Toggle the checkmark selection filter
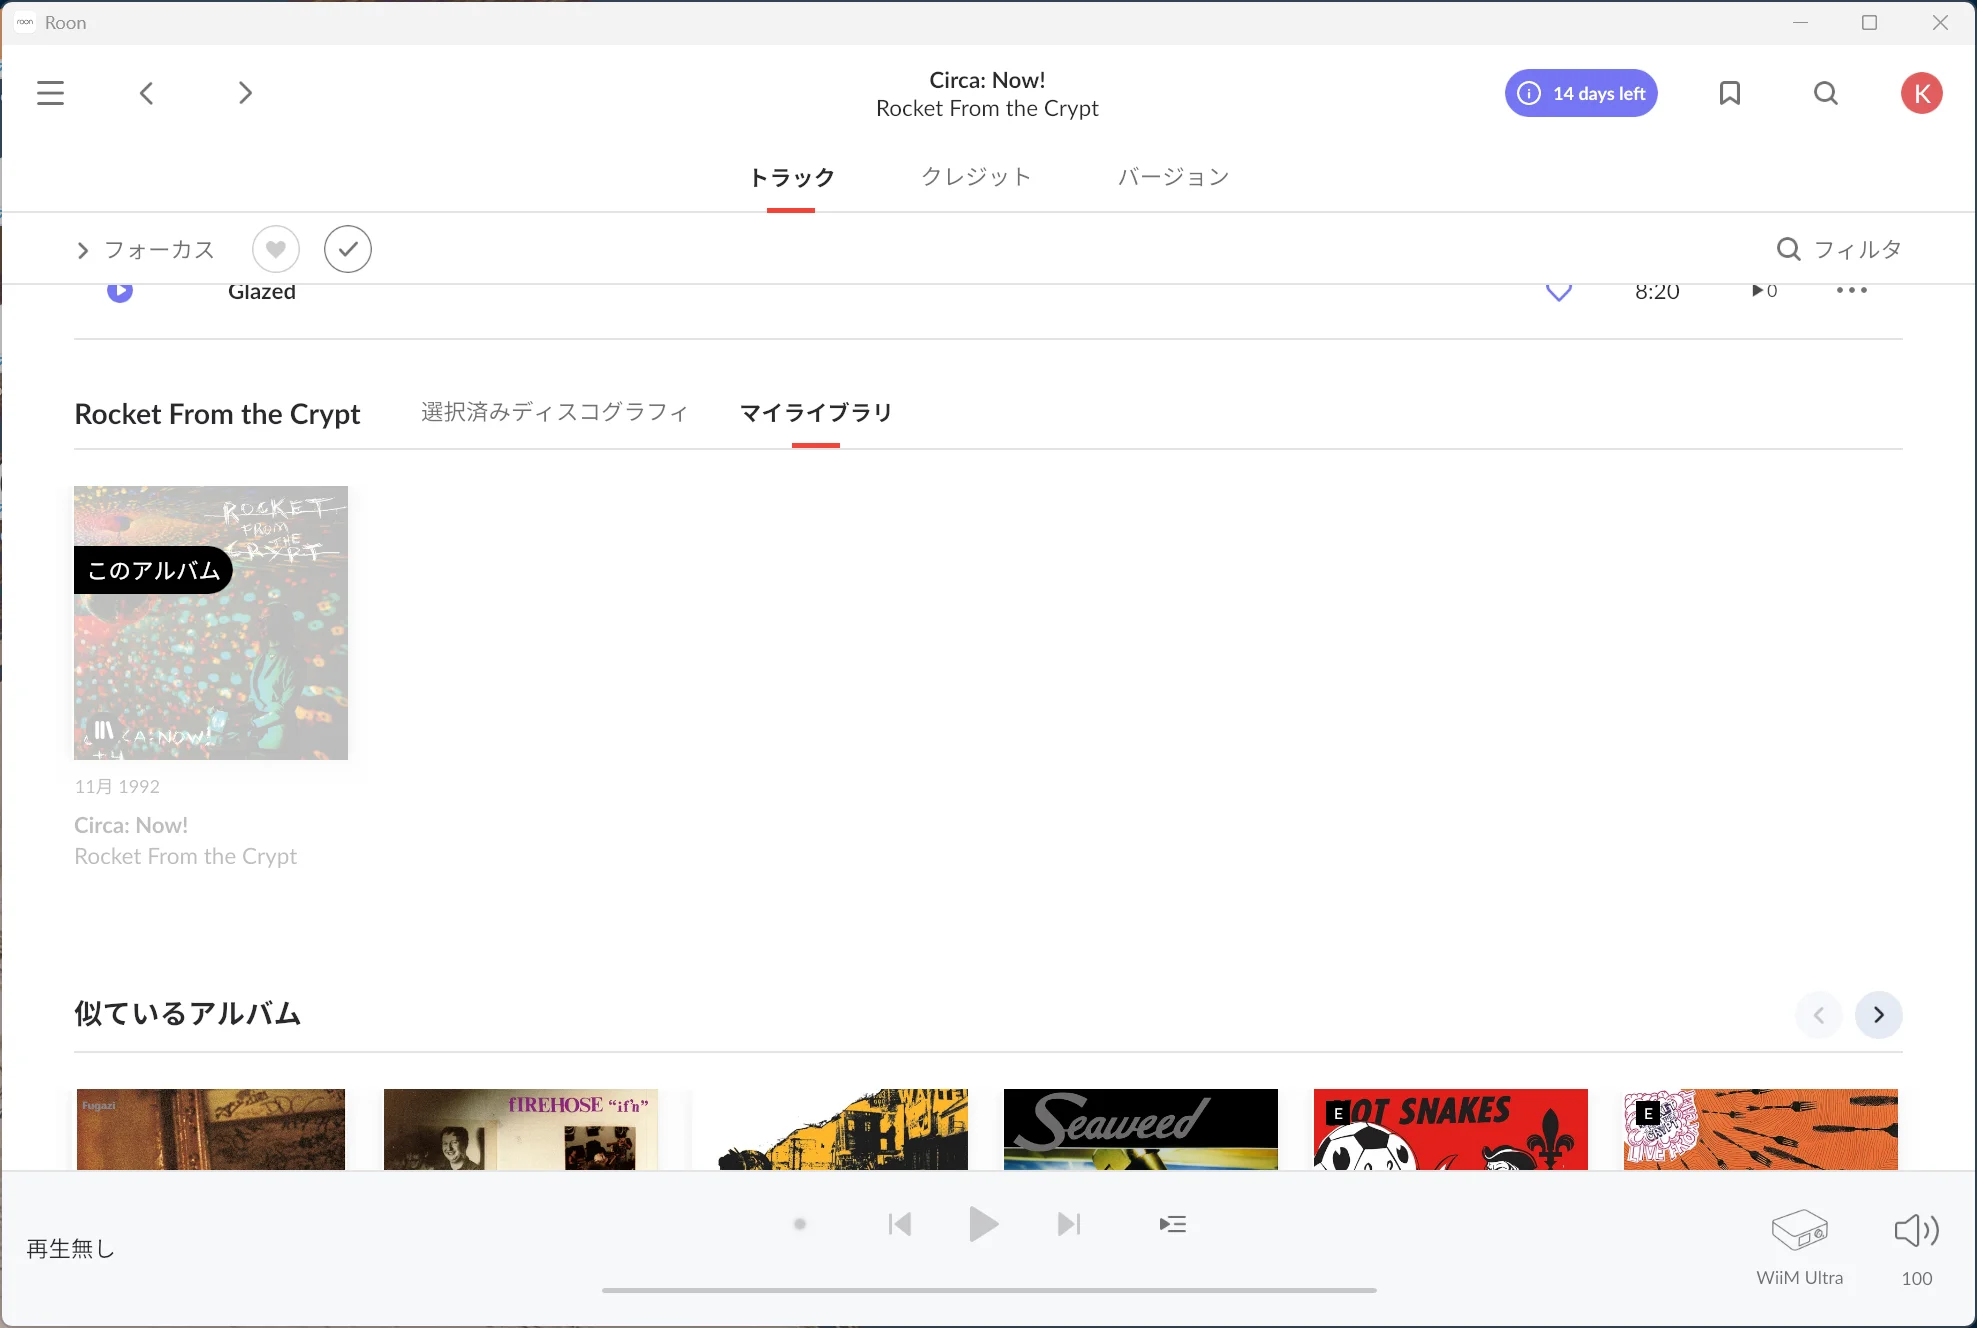Screen dimensions: 1977x1328 tap(347, 249)
